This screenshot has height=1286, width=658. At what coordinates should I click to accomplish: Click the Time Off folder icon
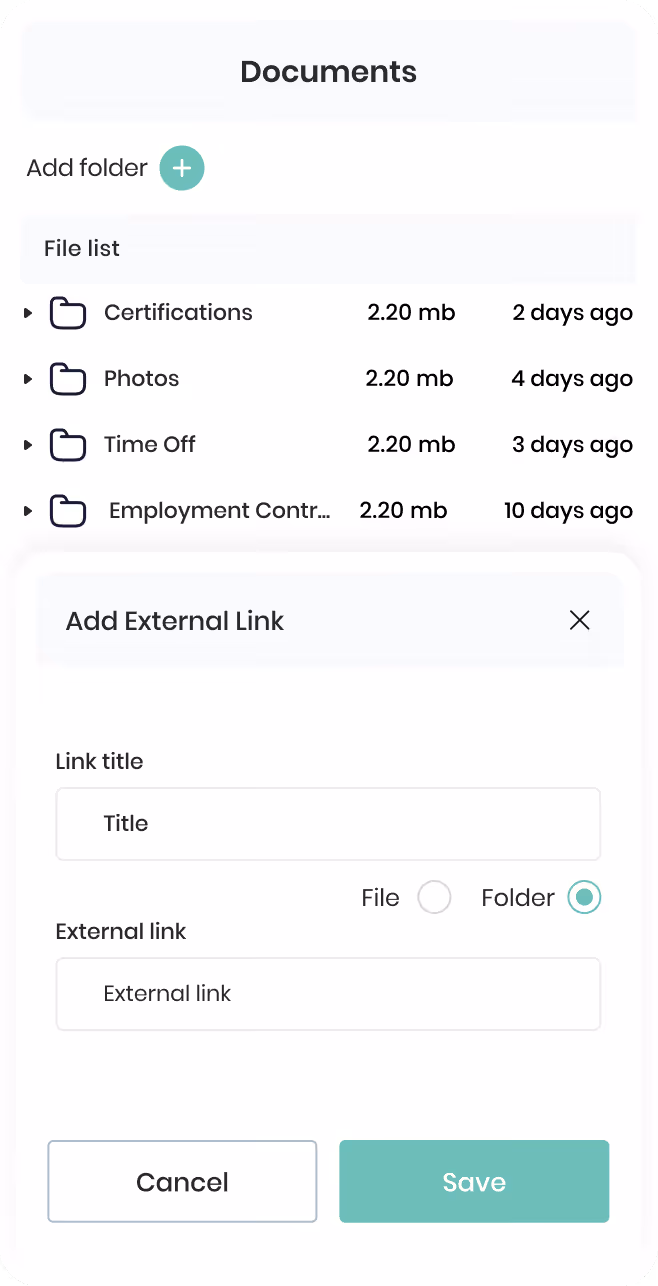68,445
